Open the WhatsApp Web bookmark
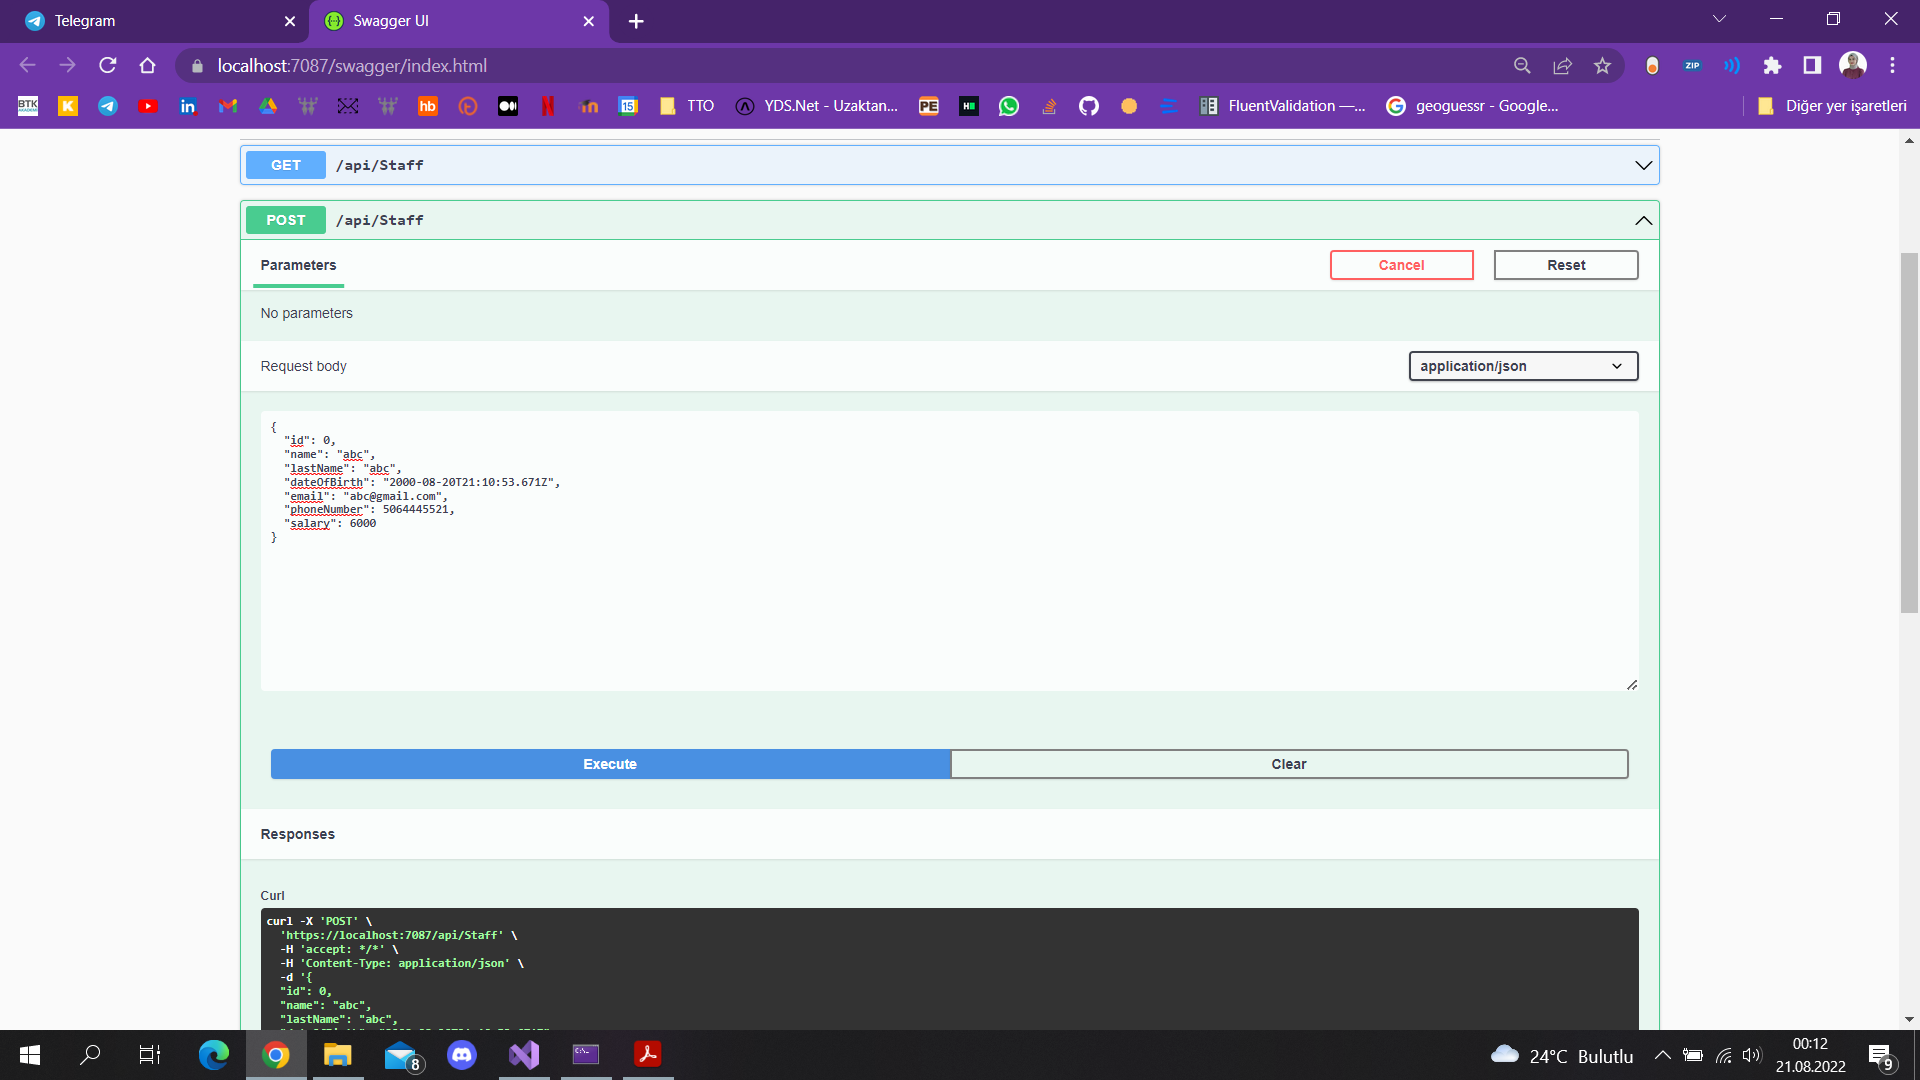Image resolution: width=1920 pixels, height=1080 pixels. pyautogui.click(x=1009, y=105)
